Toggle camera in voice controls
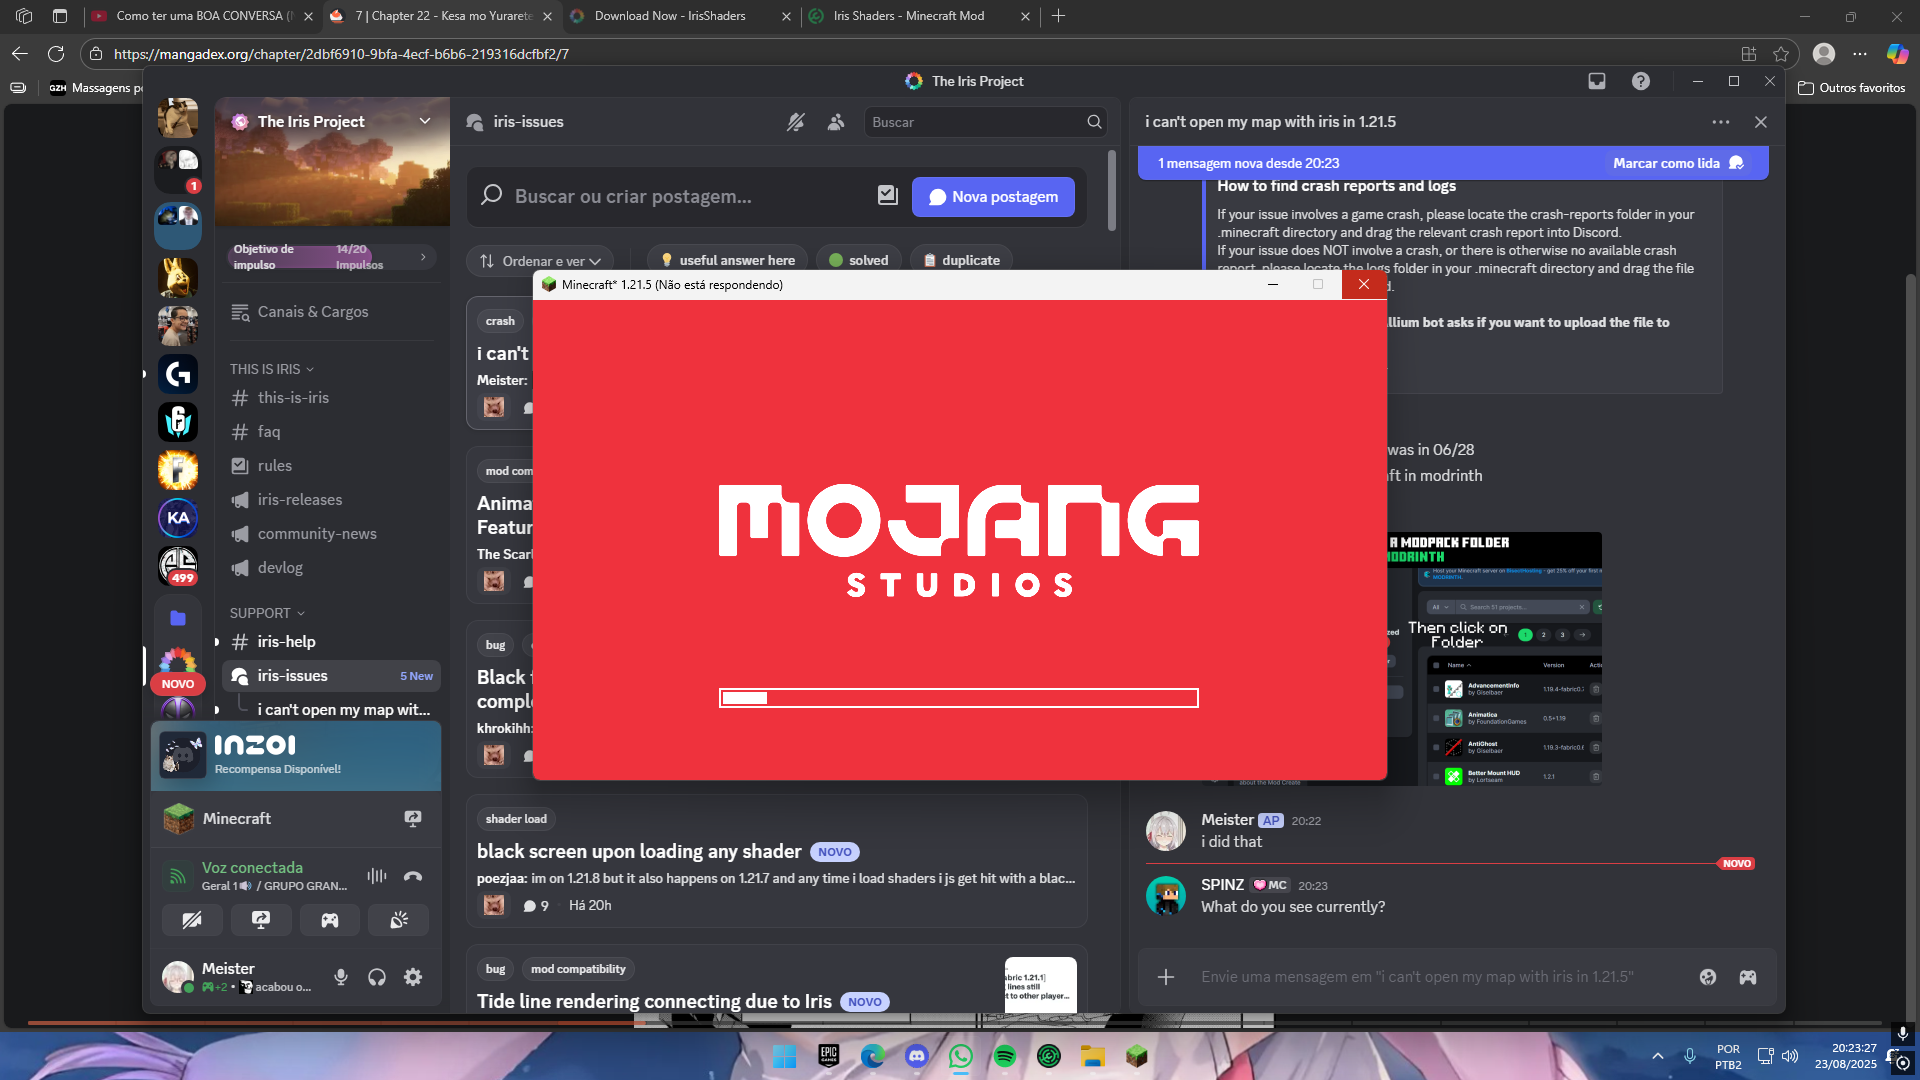 (x=192, y=920)
